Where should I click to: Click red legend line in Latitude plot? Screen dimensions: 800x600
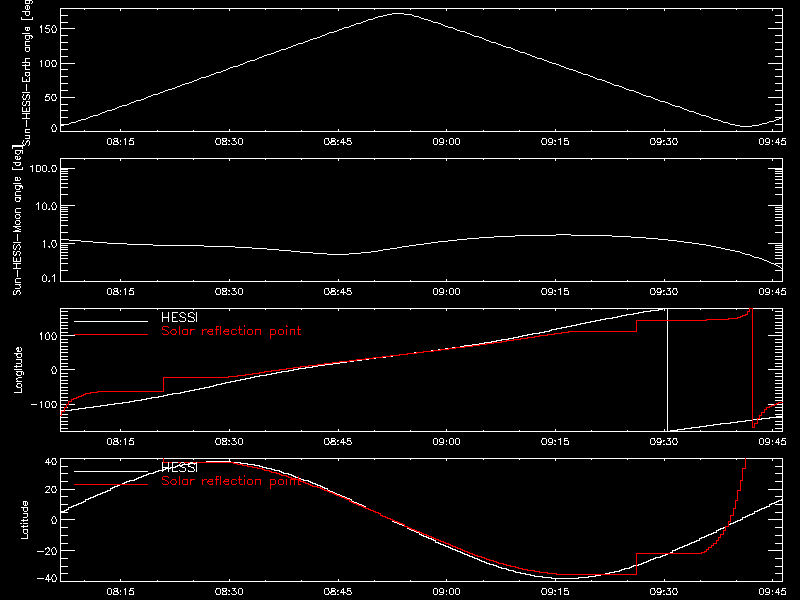click(111, 484)
